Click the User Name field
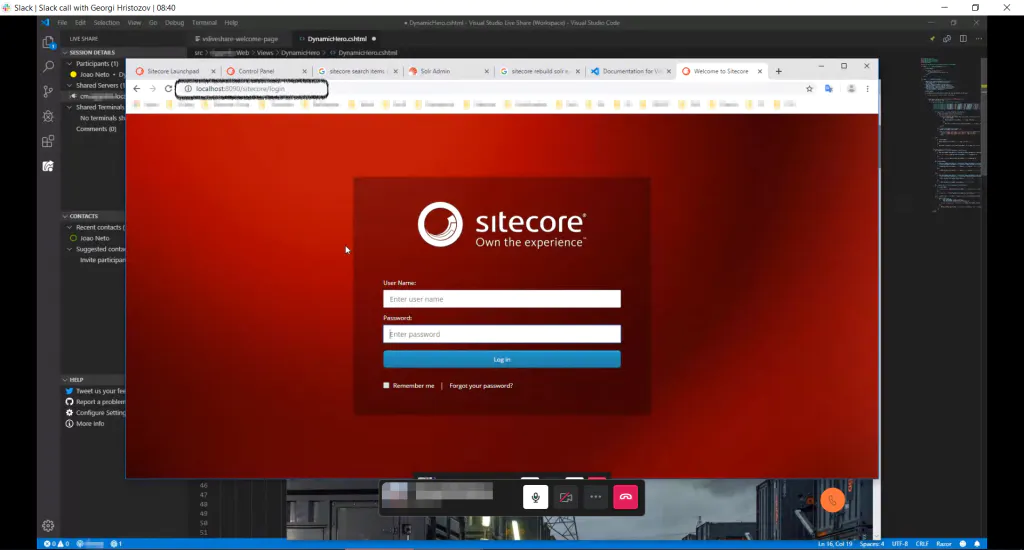The width and height of the screenshot is (1024, 550). (502, 299)
